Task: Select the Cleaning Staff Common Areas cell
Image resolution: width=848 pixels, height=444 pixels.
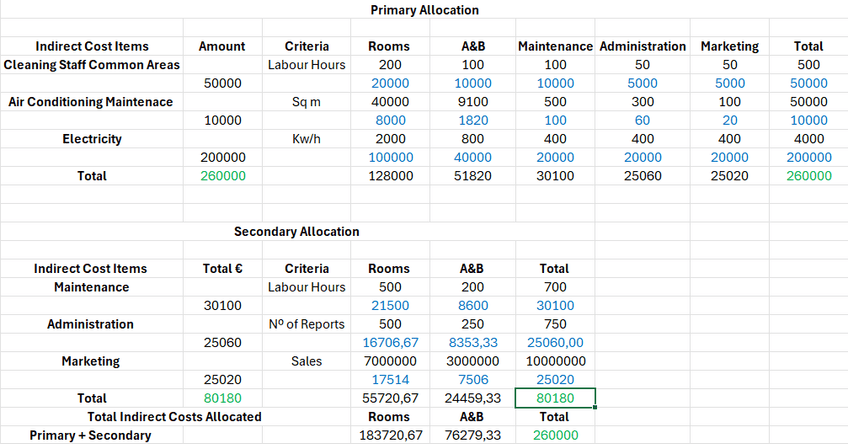Action: (91, 65)
